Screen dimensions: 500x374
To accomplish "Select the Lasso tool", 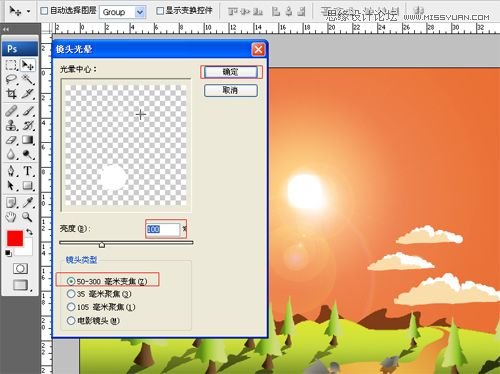I will coord(11,79).
